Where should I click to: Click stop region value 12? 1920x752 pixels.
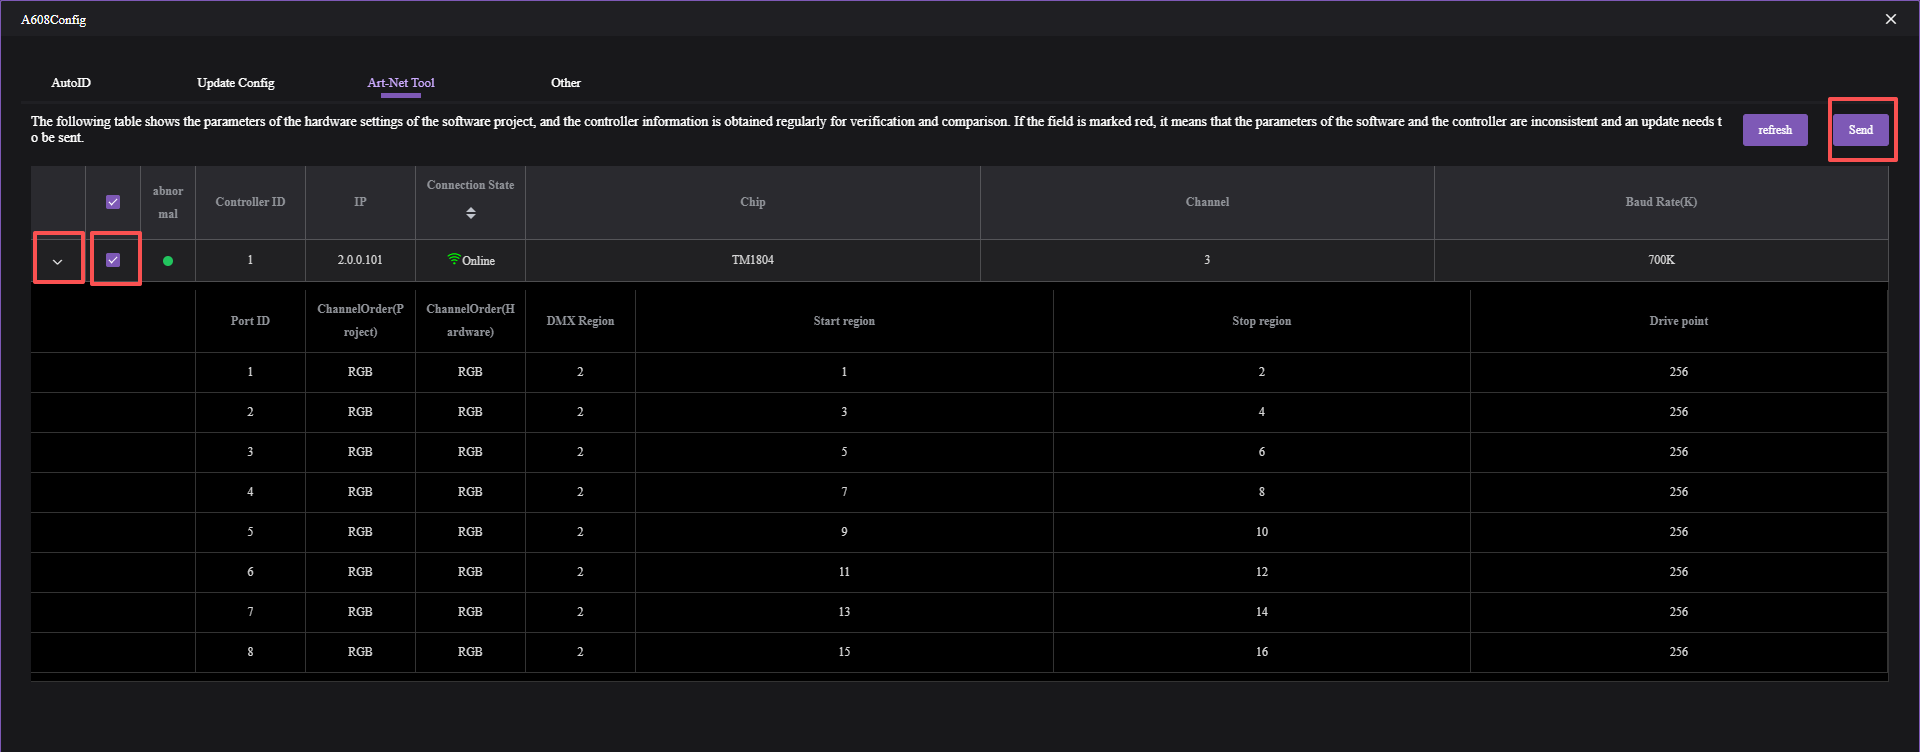click(1262, 572)
